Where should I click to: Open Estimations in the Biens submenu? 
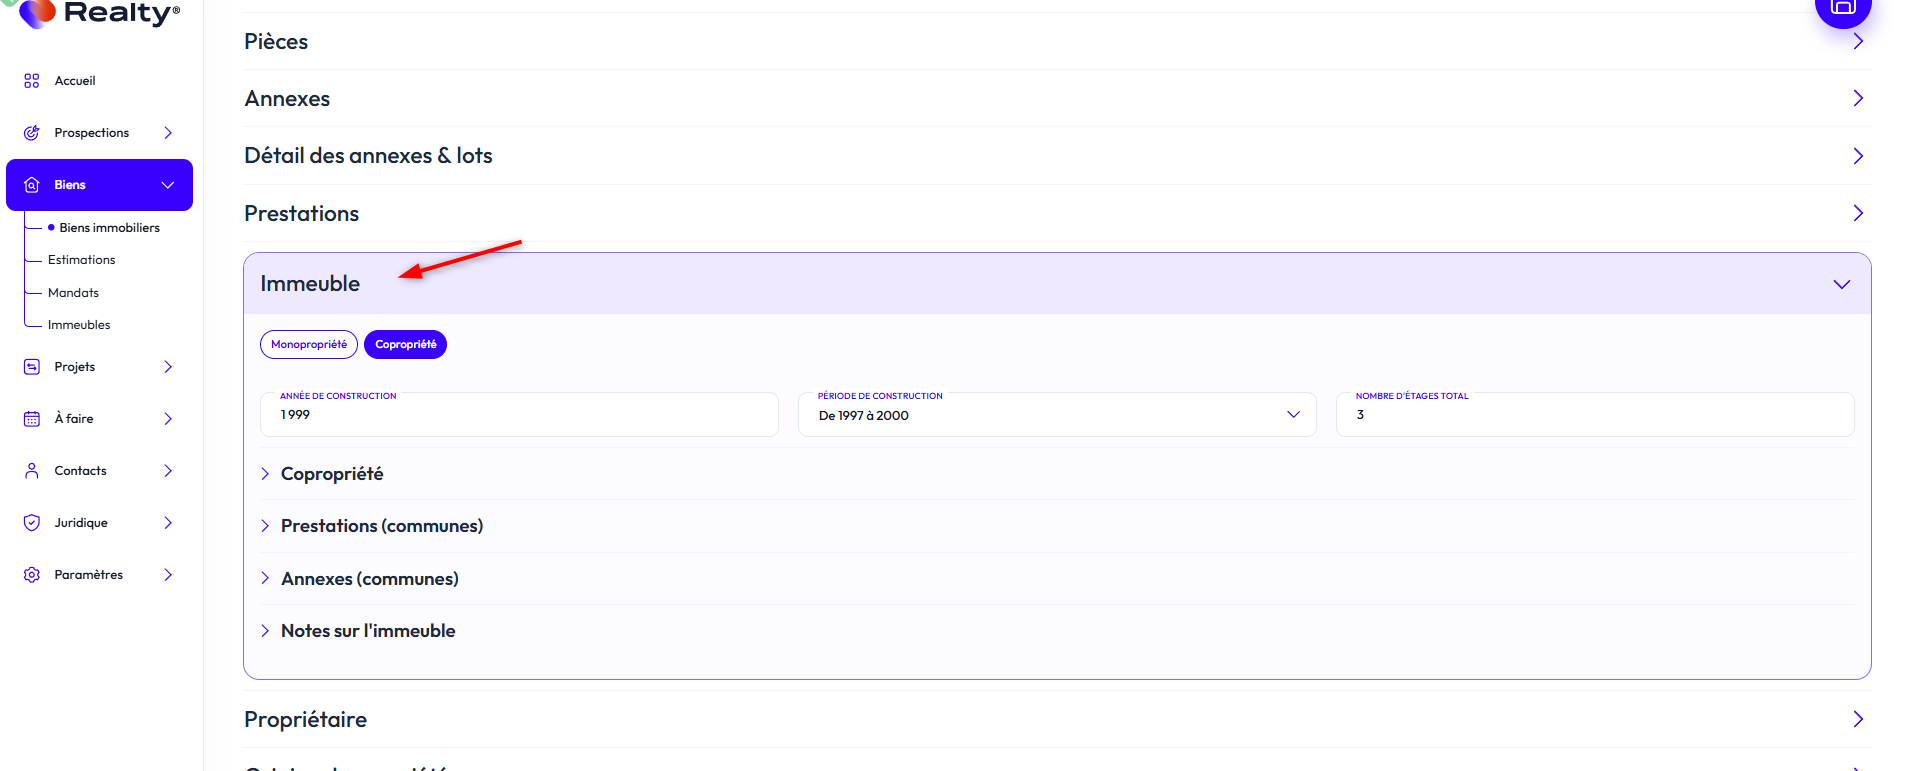click(x=82, y=260)
